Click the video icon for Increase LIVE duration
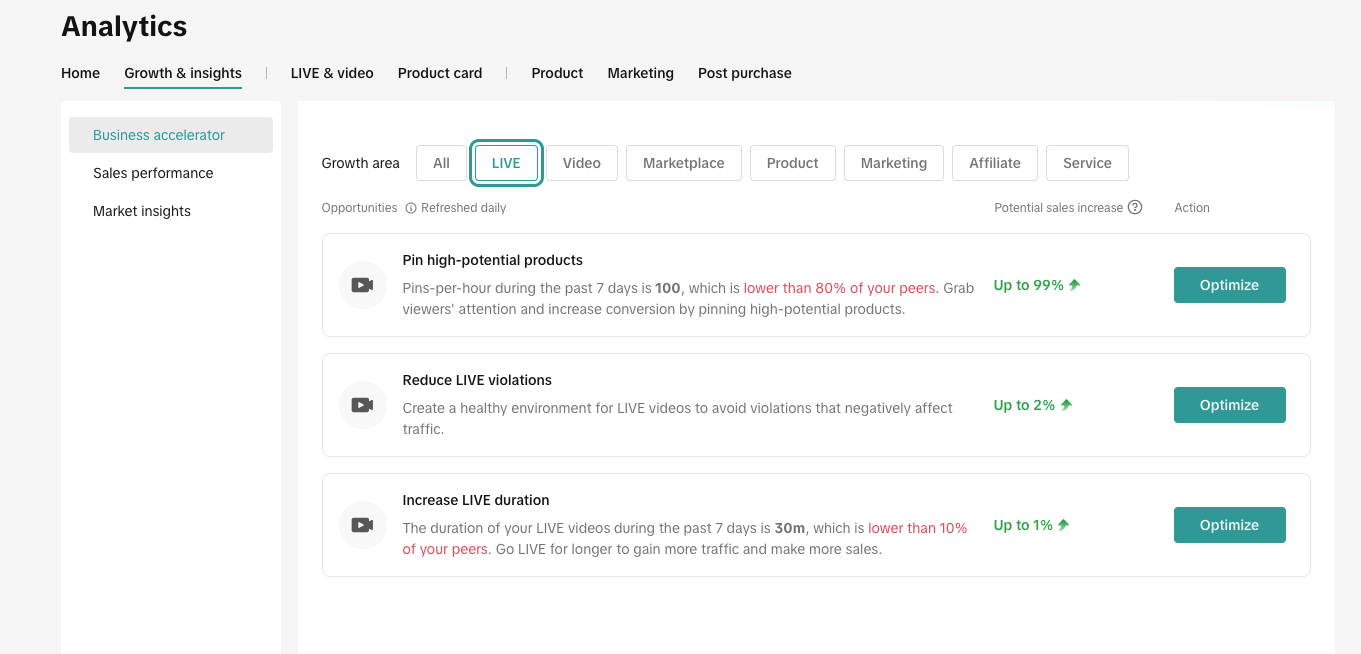 tap(362, 525)
